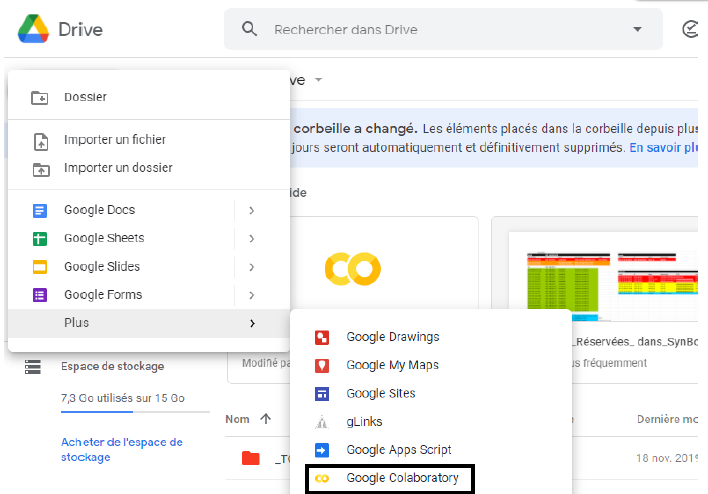Choose Importer un fichier

(114, 140)
